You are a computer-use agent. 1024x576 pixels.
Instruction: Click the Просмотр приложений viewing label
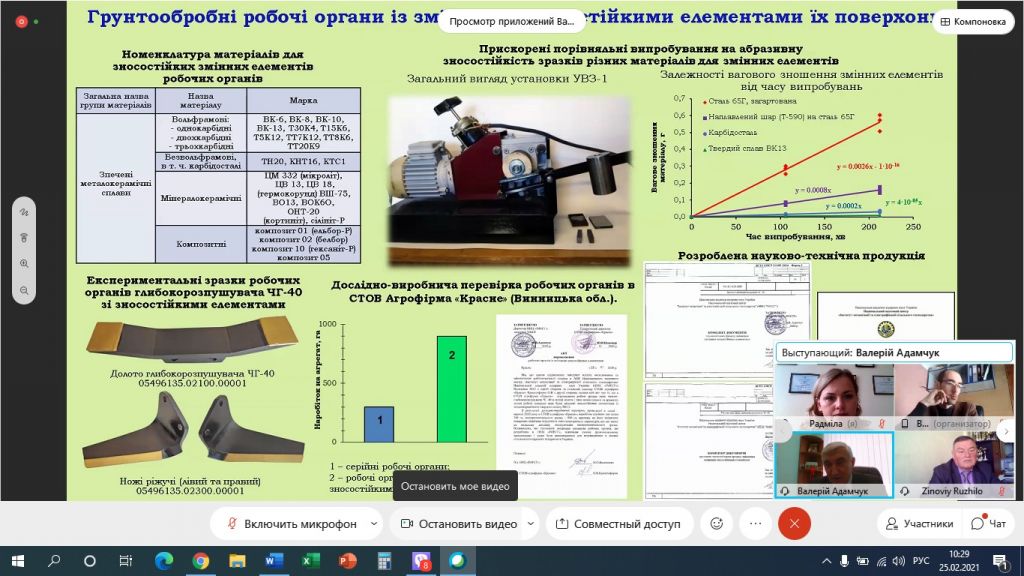point(512,22)
